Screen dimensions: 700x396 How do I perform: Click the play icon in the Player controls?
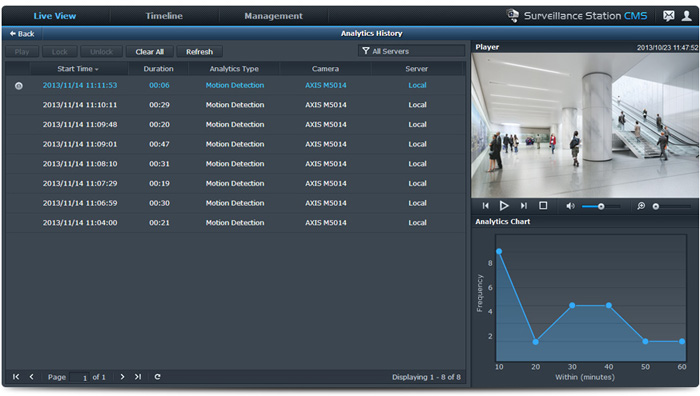pyautogui.click(x=504, y=206)
